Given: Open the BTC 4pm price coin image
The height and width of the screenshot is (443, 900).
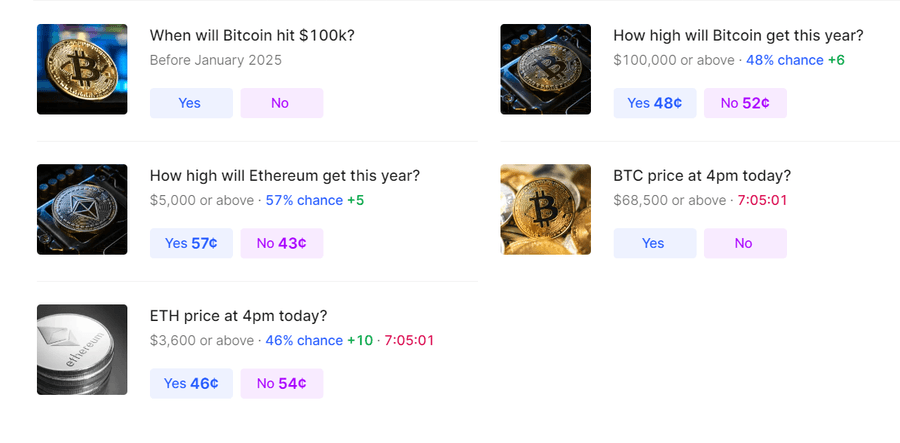Looking at the screenshot, I should coord(545,209).
